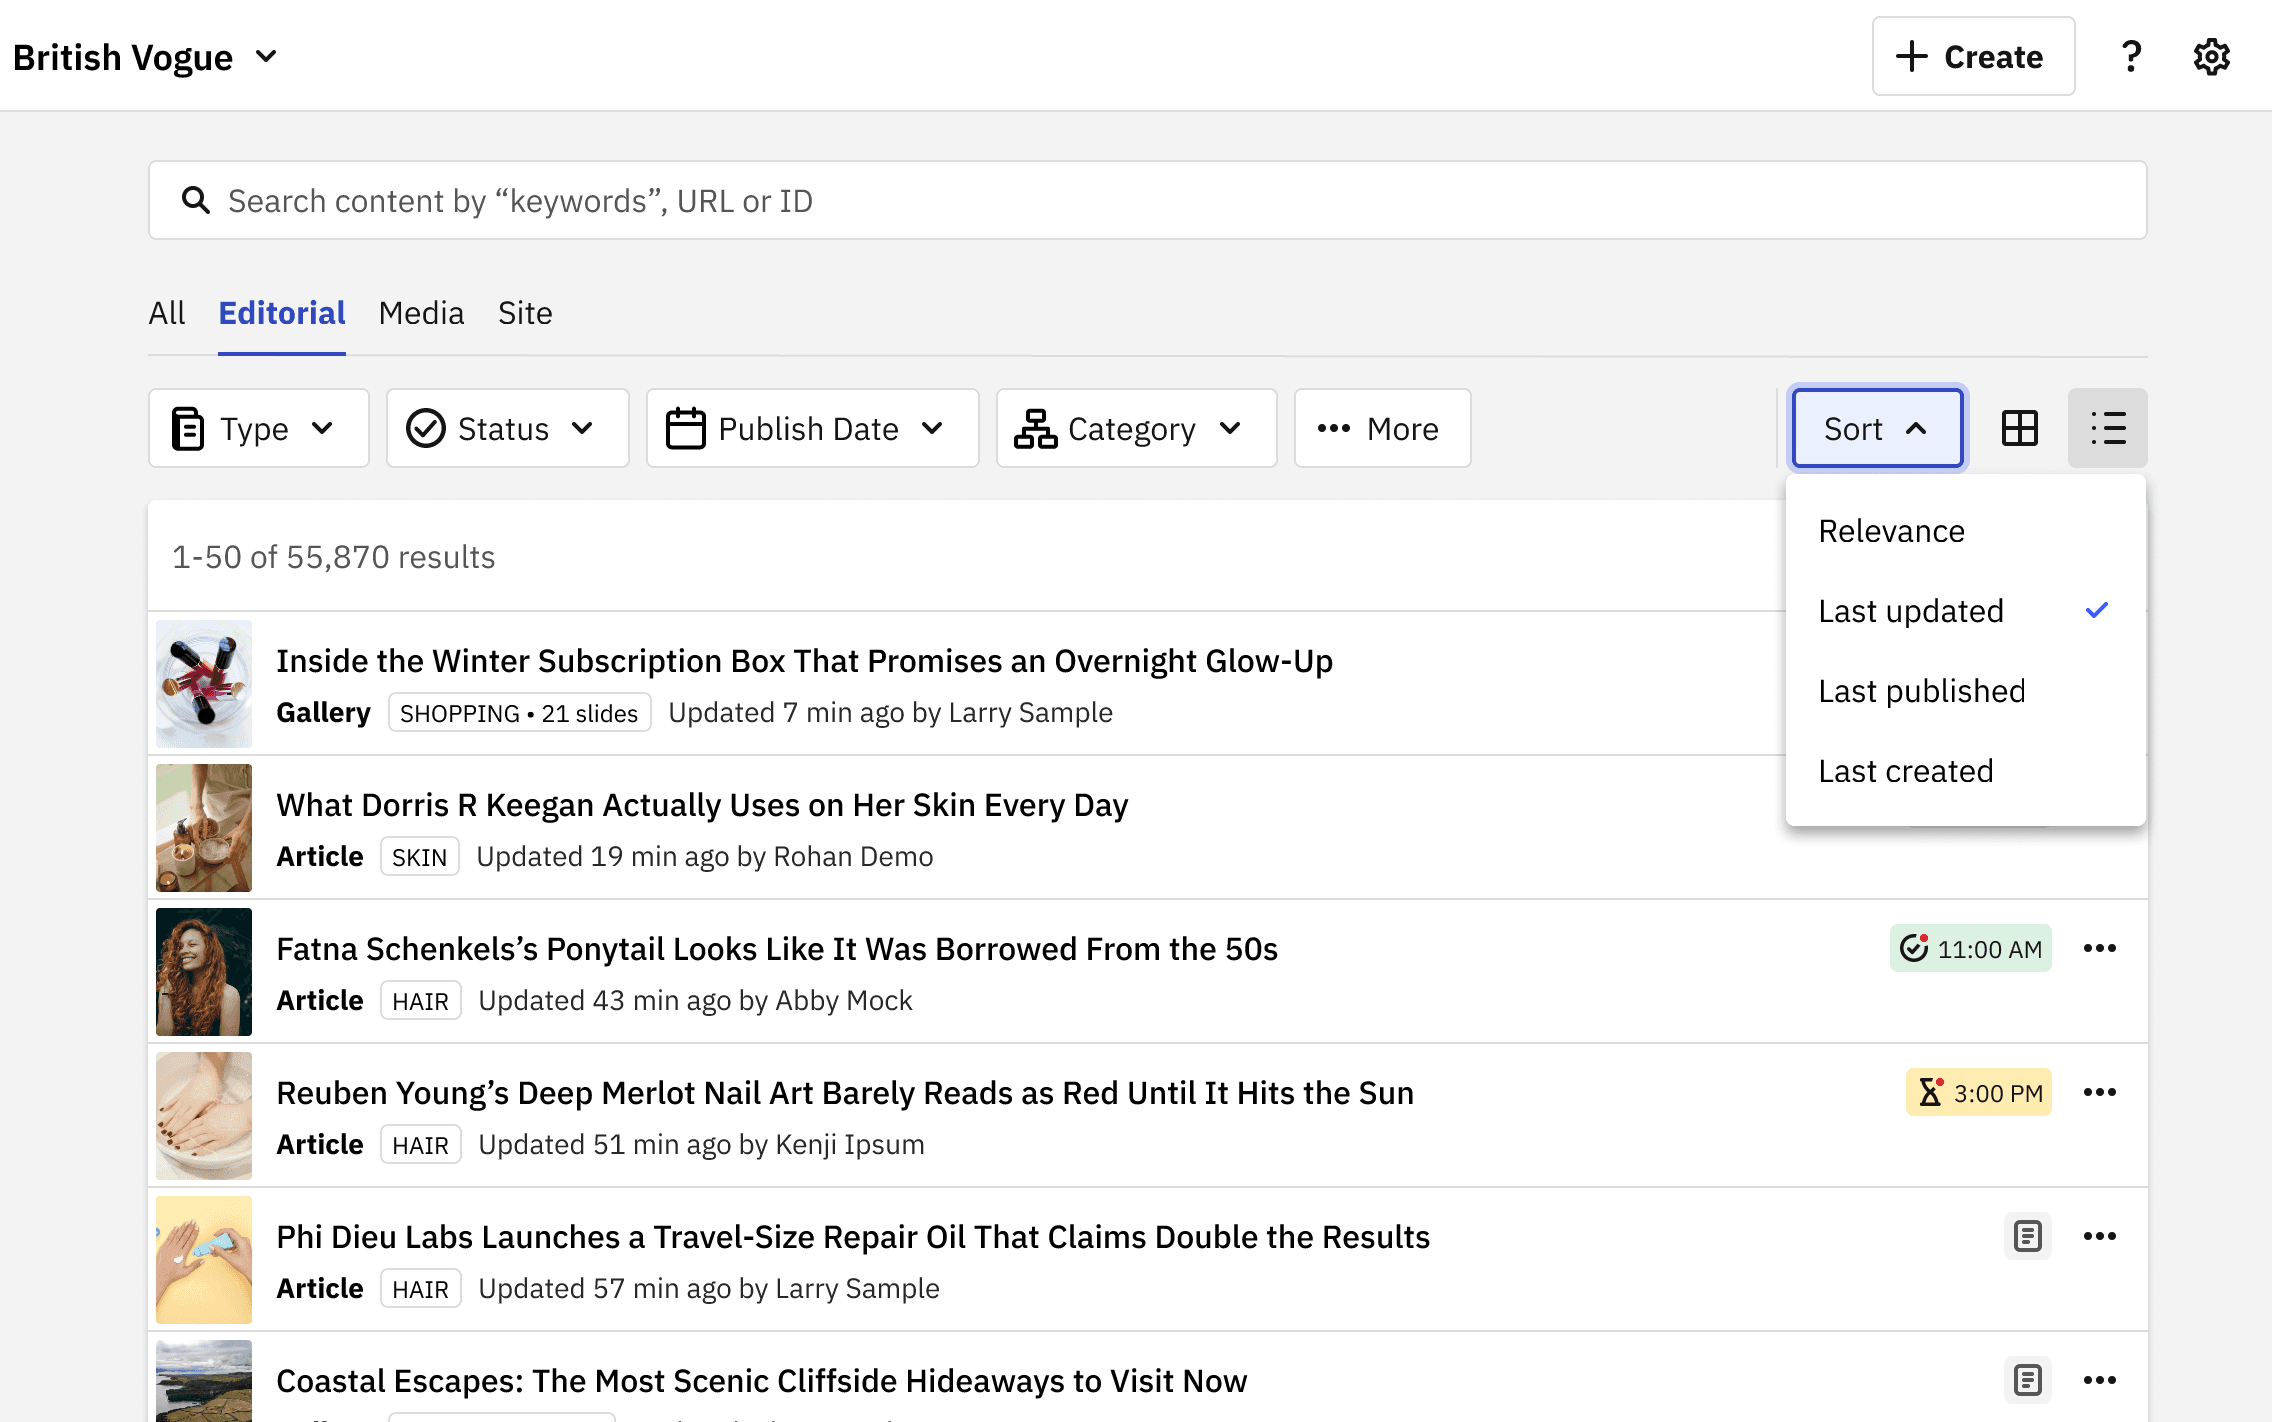The height and width of the screenshot is (1422, 2272).
Task: Click the Create button
Action: coord(1974,56)
